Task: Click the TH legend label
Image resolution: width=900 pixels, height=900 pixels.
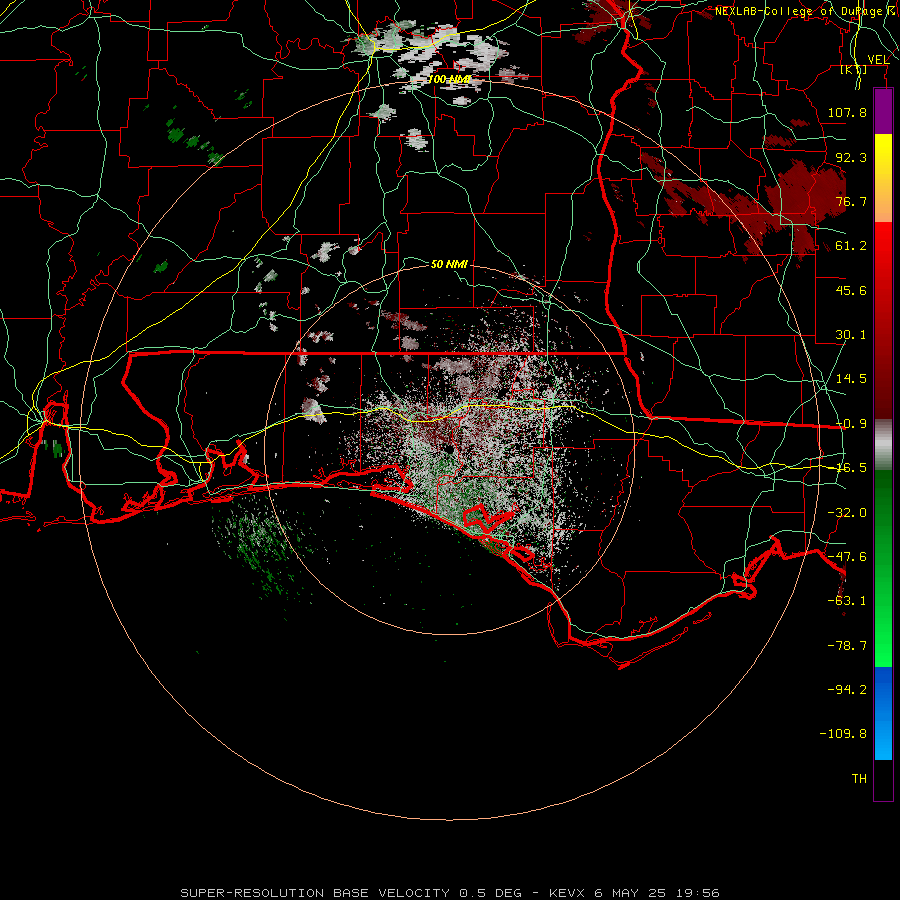Action: click(x=859, y=779)
